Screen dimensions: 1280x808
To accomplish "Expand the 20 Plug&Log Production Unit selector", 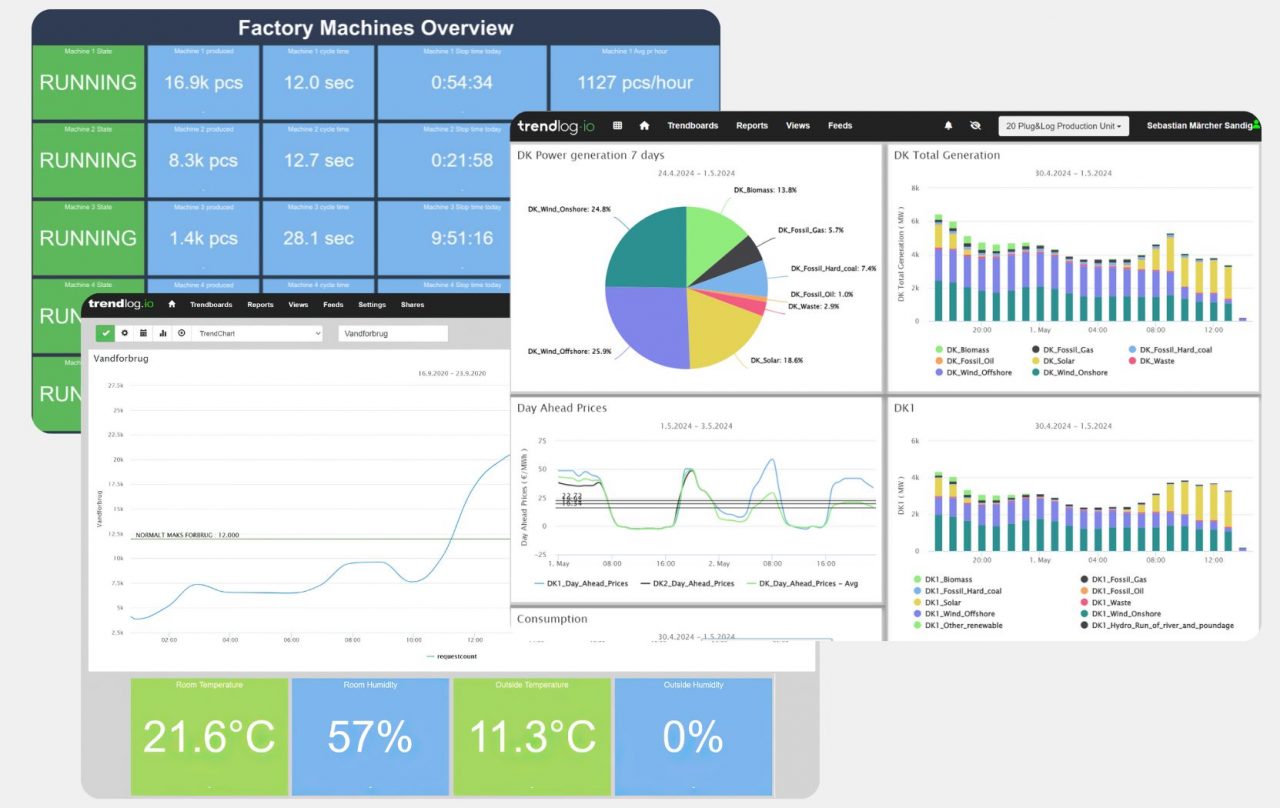I will pos(1063,126).
